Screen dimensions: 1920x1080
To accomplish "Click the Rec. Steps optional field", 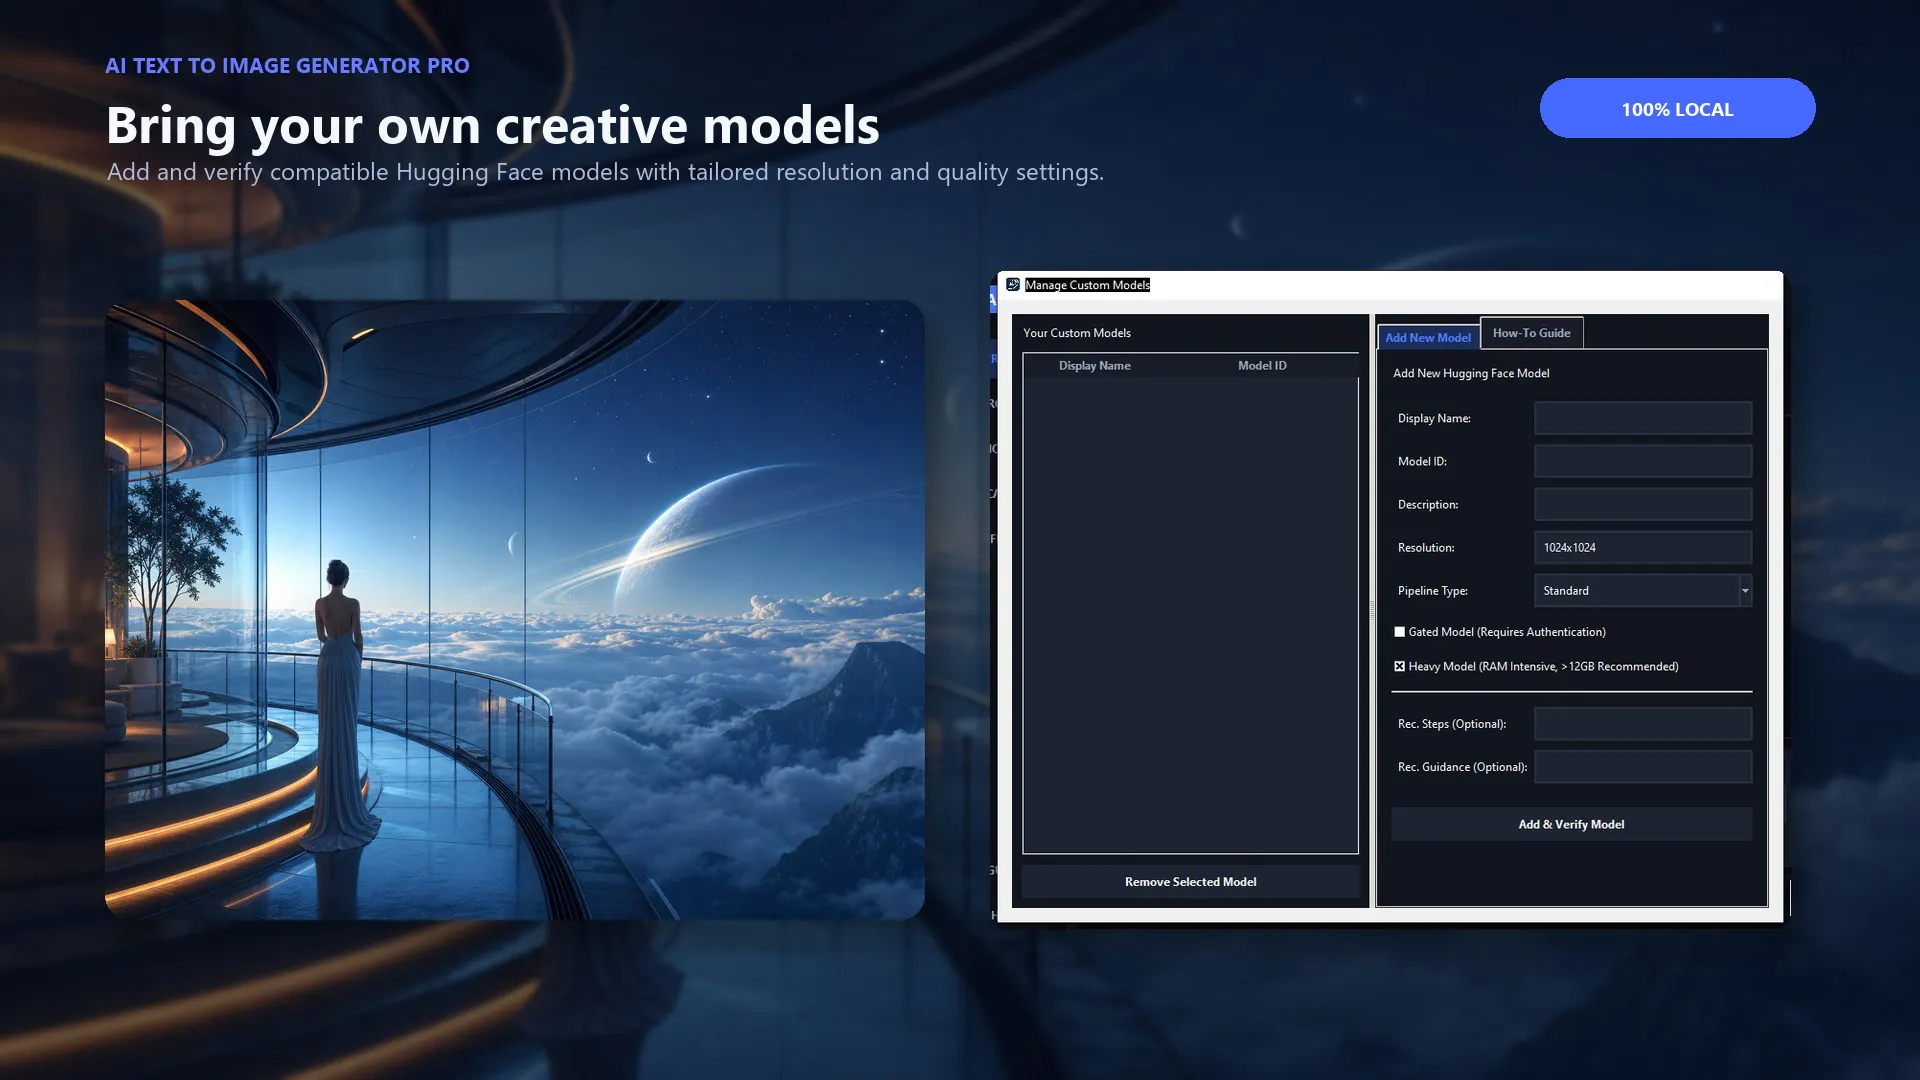I will click(1643, 724).
